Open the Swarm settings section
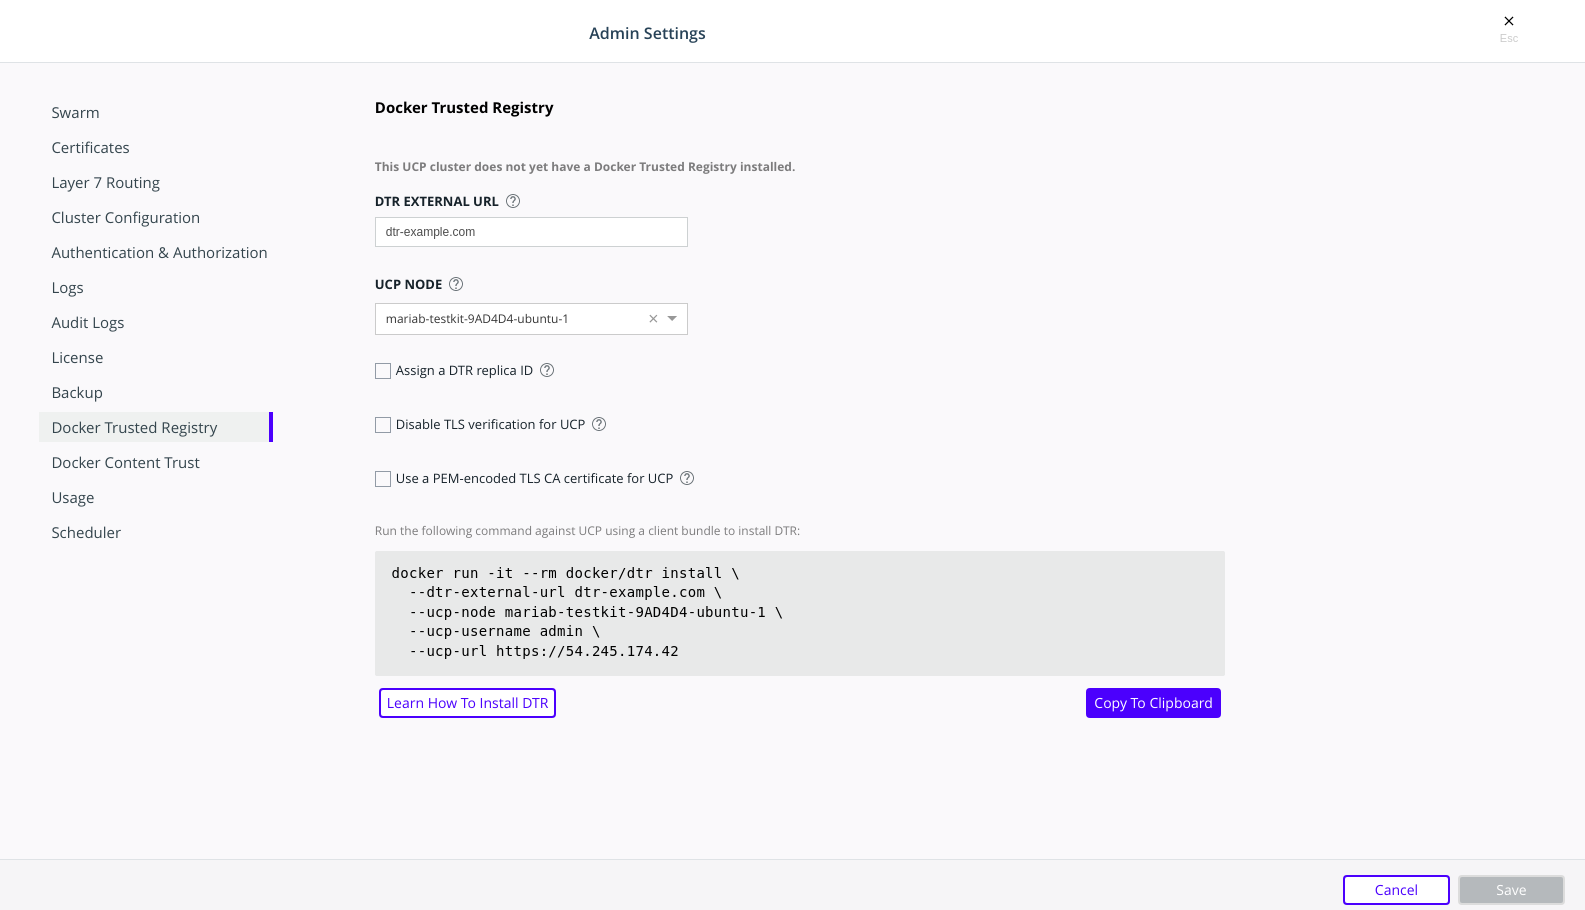Image resolution: width=1585 pixels, height=910 pixels. click(76, 113)
